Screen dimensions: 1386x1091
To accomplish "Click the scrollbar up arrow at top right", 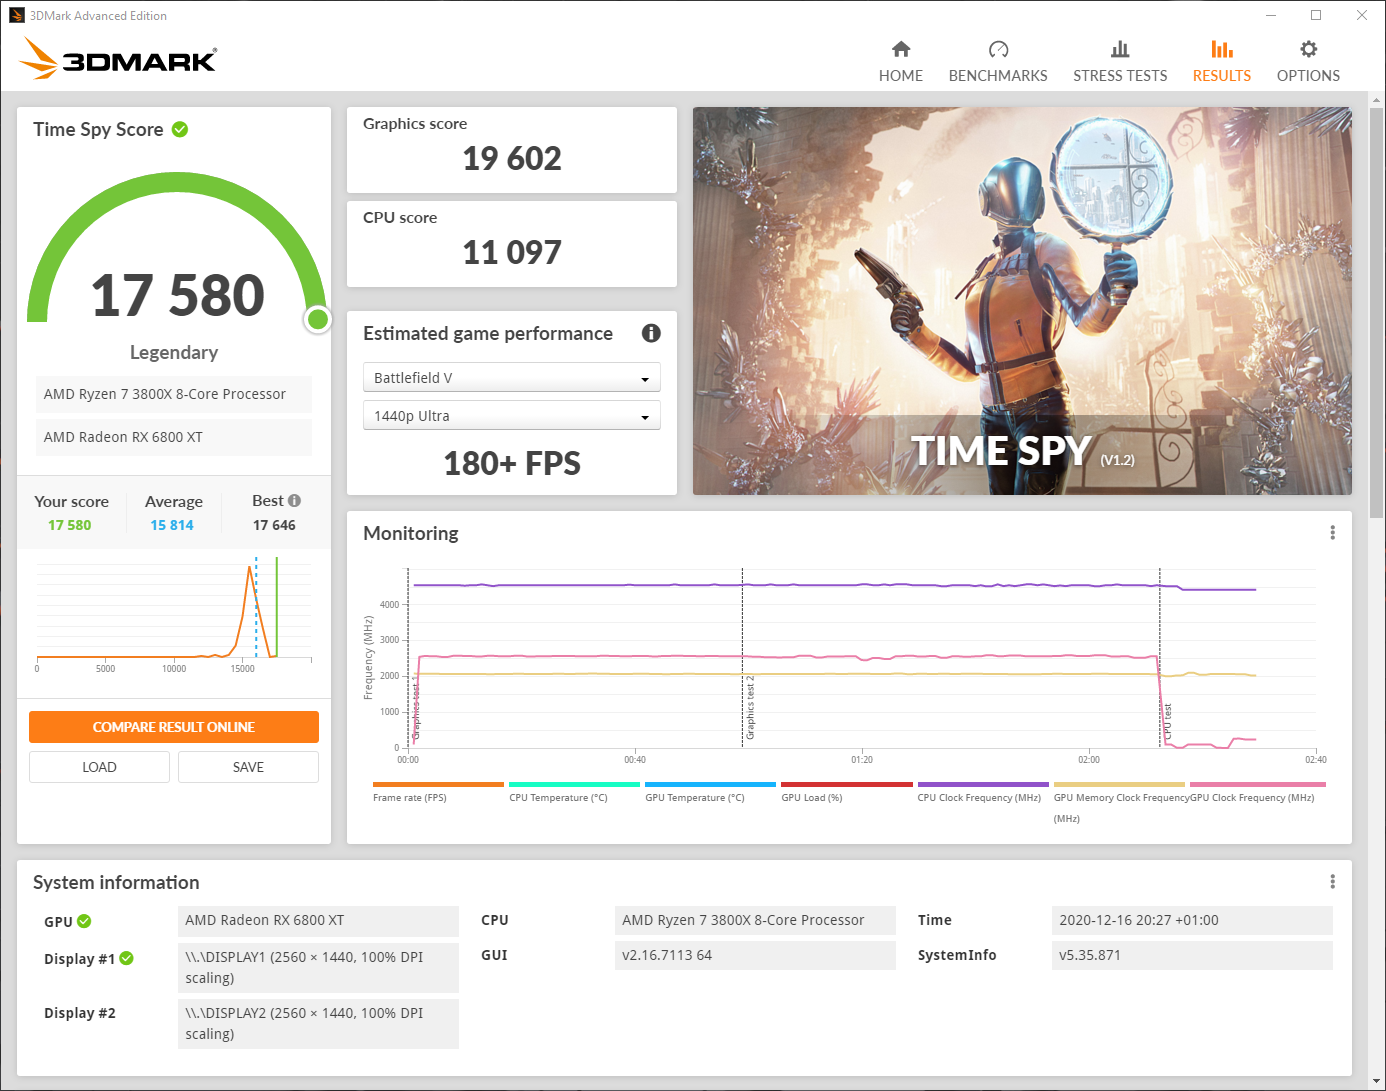I will [x=1376, y=100].
